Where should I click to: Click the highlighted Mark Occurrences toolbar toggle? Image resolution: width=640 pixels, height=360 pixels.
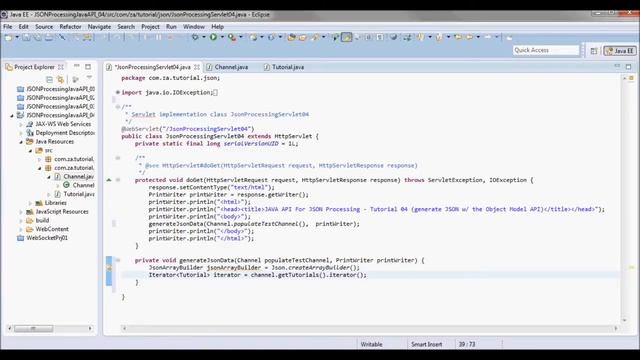347,37
